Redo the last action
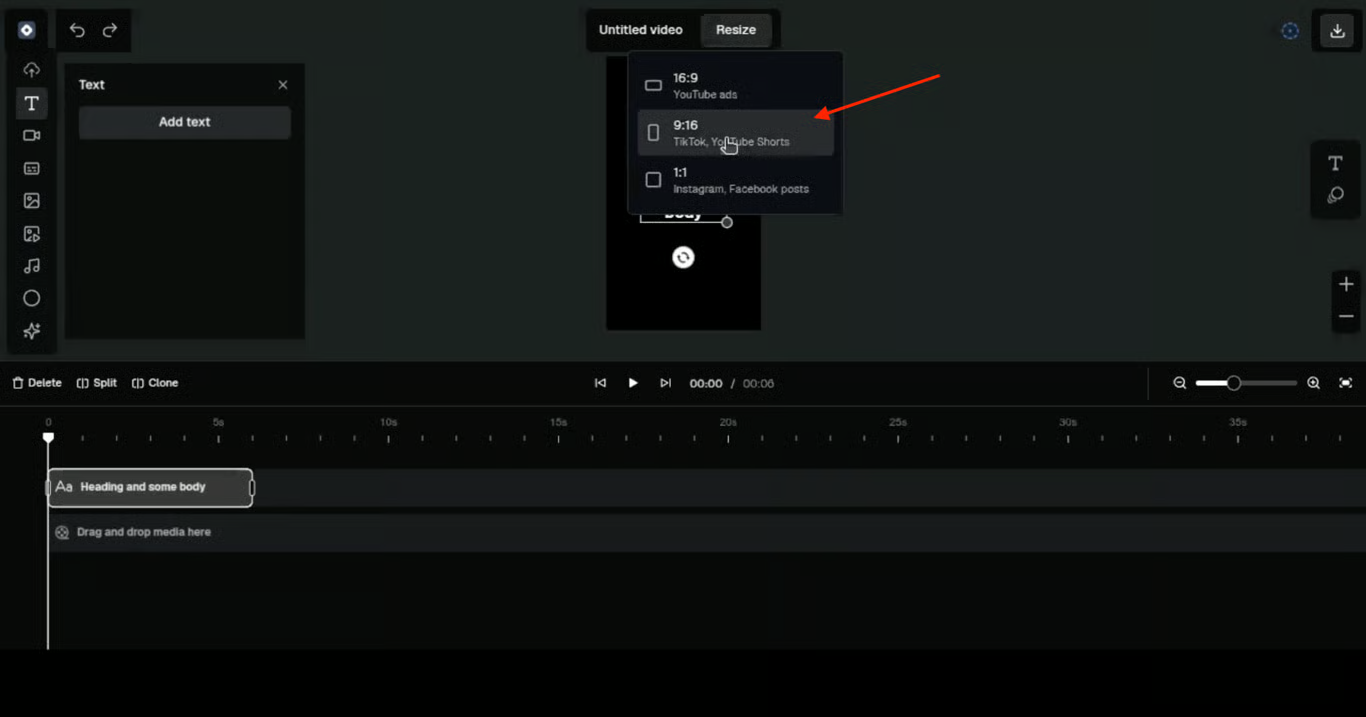1366x717 pixels. 110,30
